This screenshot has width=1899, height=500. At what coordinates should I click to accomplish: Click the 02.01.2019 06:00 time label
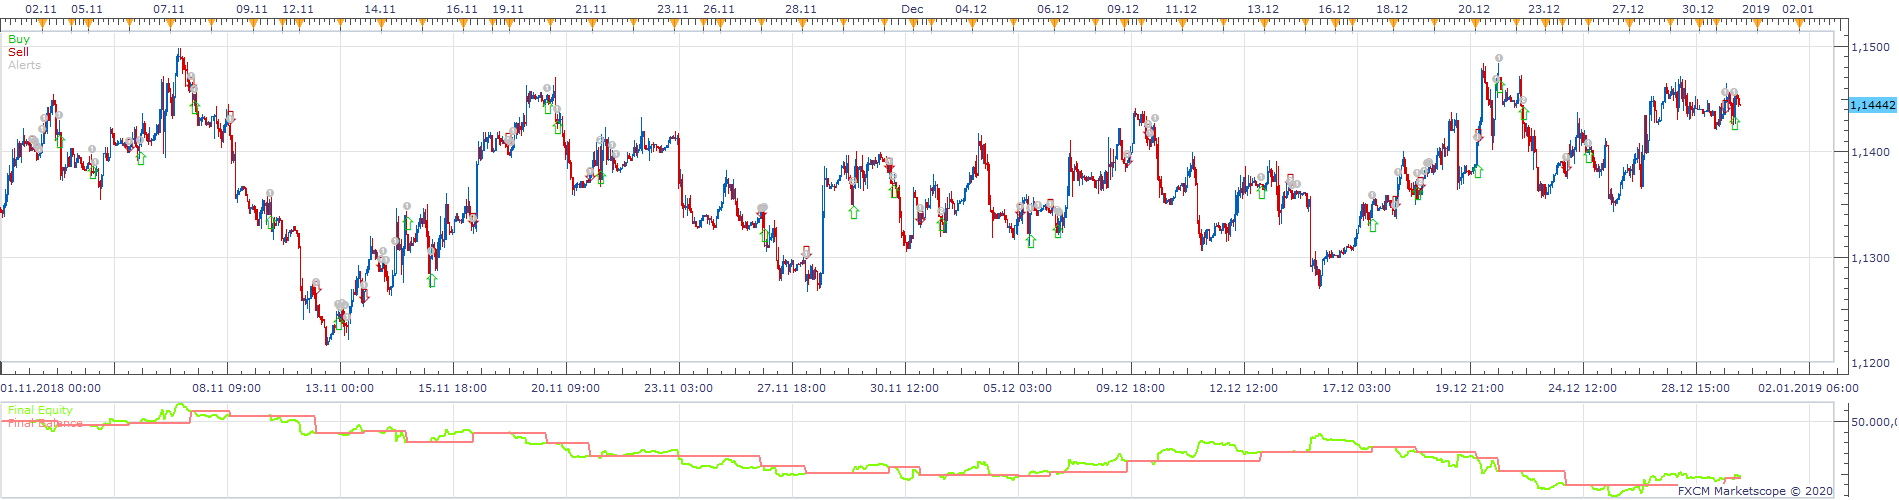tap(1809, 388)
